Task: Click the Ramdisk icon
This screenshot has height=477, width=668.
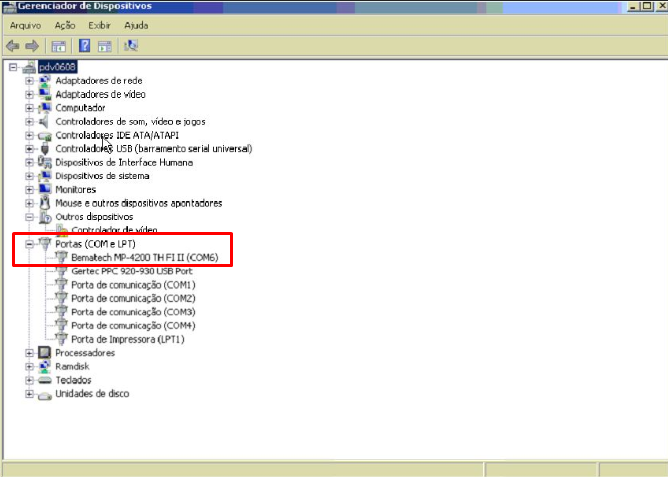Action: tap(45, 366)
